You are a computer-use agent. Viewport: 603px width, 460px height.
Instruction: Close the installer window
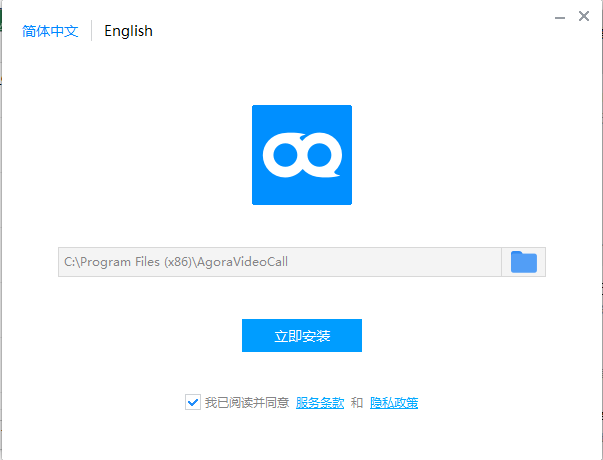point(584,17)
